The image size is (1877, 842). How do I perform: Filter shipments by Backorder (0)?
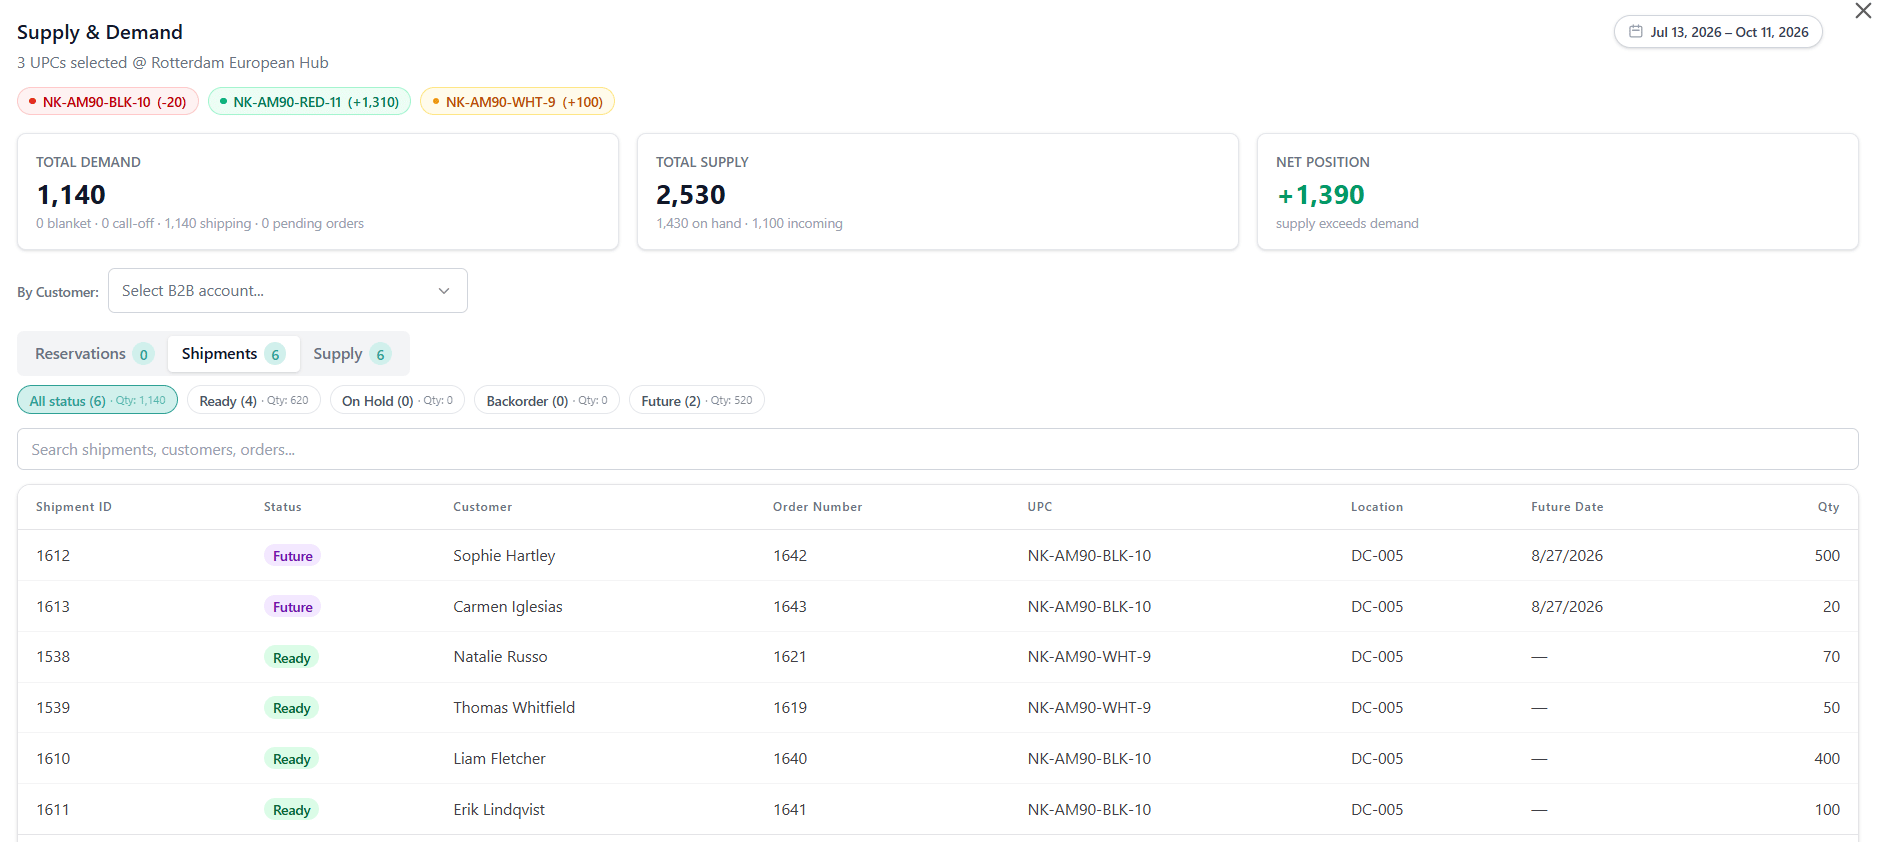click(x=547, y=400)
